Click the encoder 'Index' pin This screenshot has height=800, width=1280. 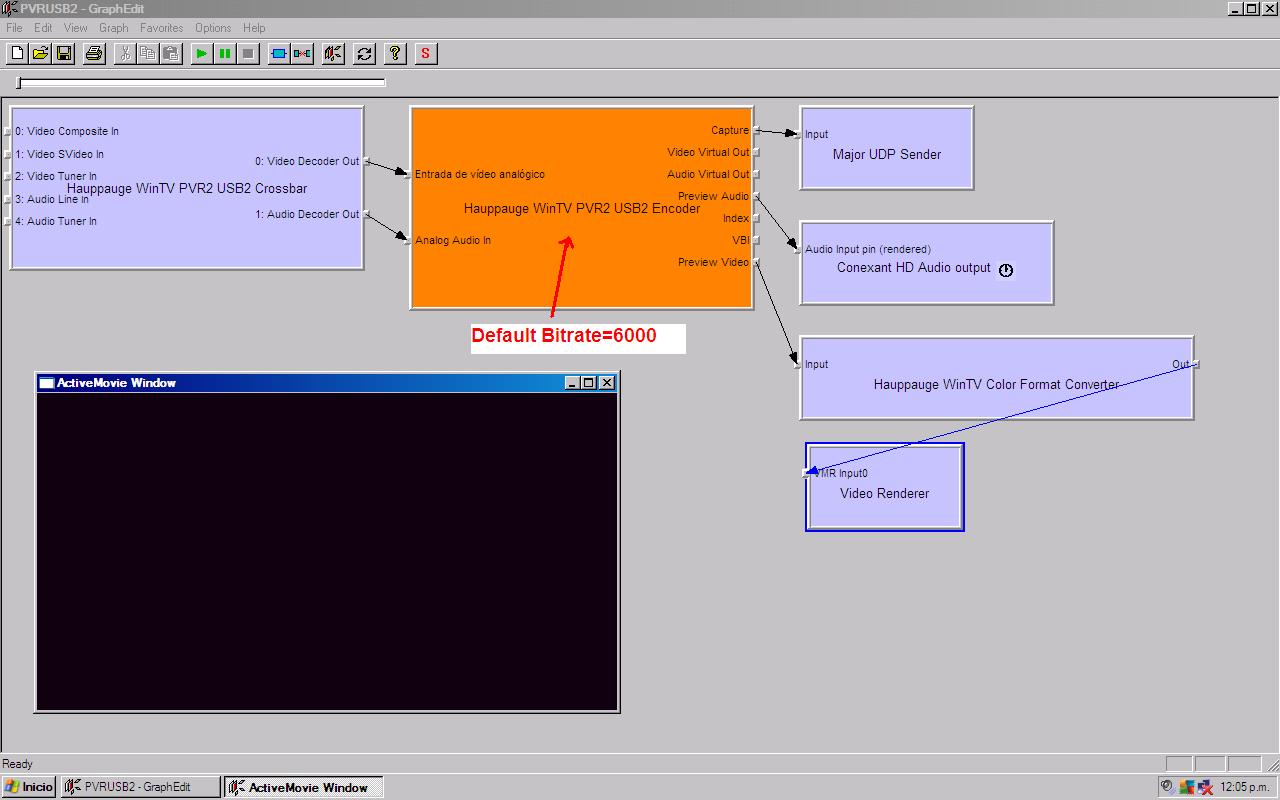click(x=757, y=218)
